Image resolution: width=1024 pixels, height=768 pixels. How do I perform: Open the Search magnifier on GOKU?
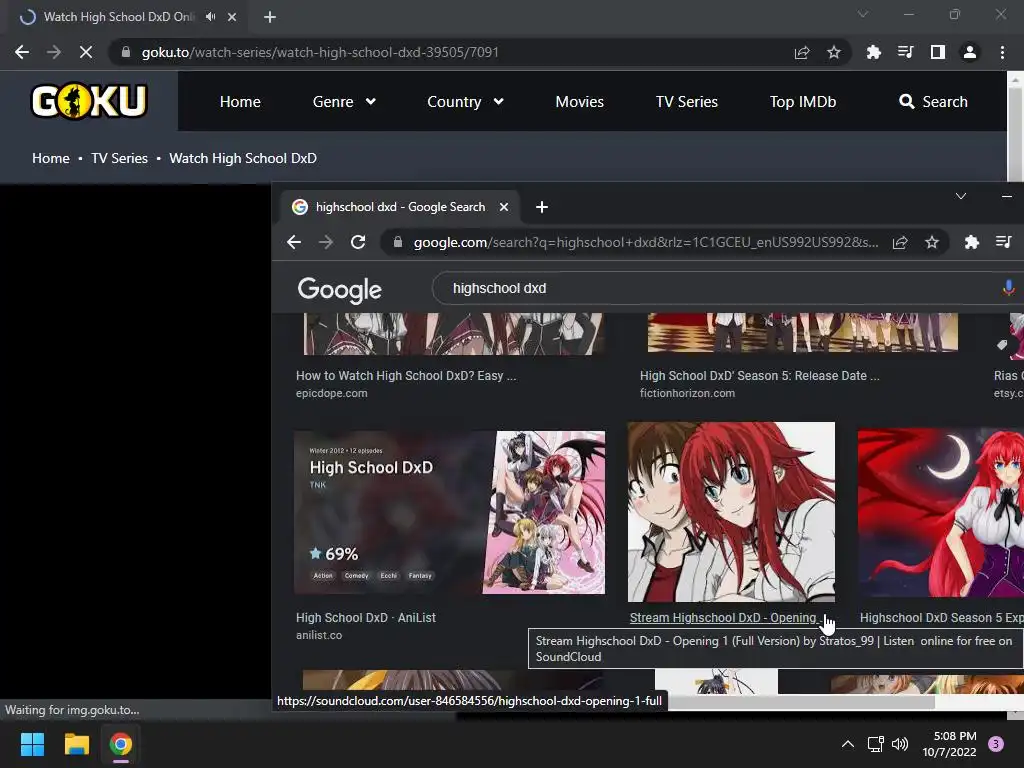[x=933, y=101]
